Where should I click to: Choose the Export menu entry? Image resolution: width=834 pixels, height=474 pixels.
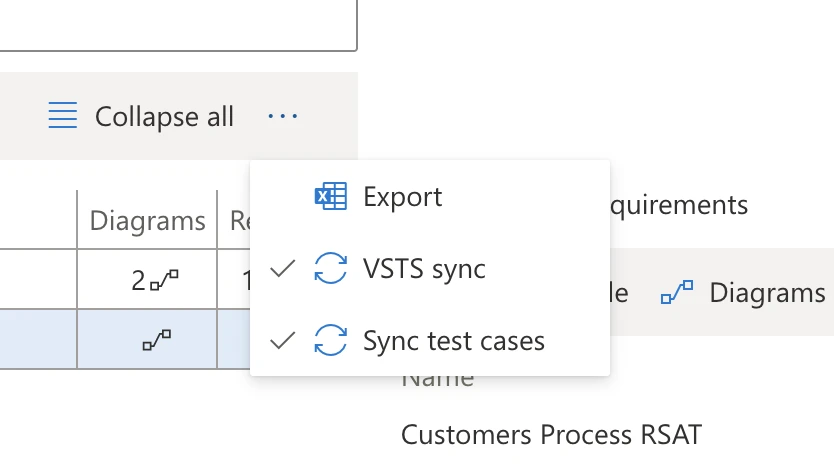(402, 196)
